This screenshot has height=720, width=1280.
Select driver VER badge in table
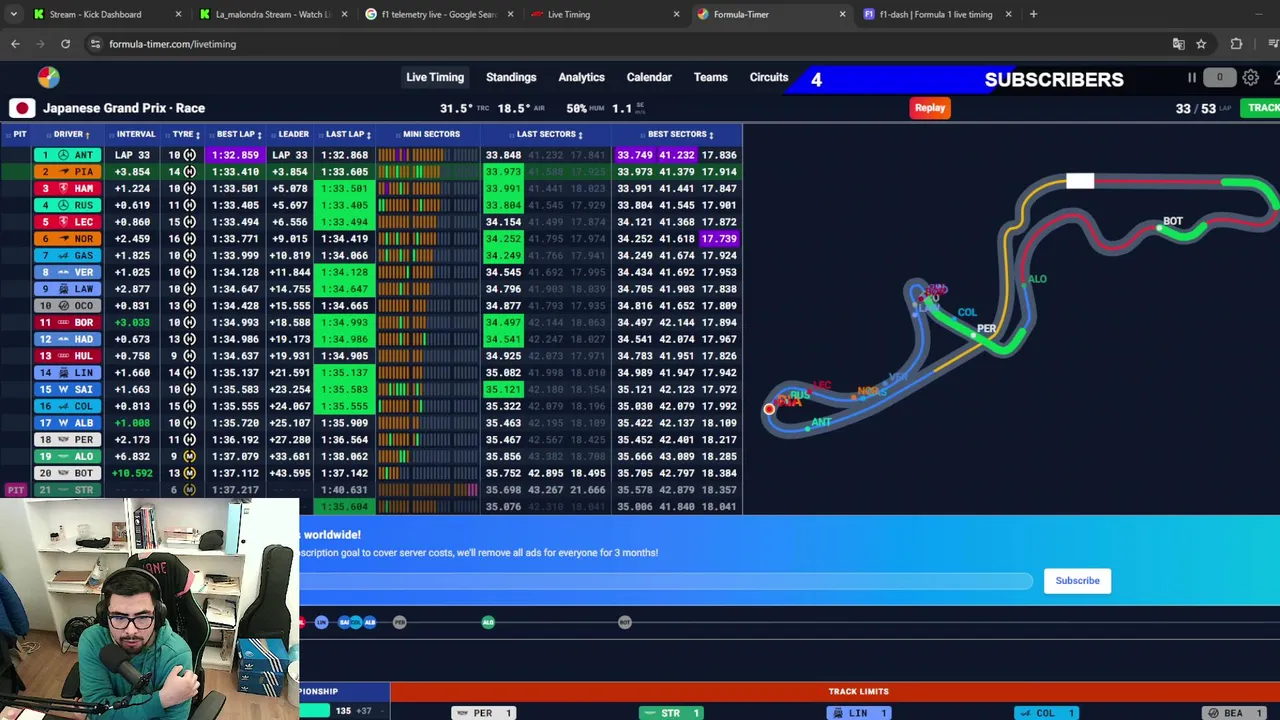click(x=67, y=272)
